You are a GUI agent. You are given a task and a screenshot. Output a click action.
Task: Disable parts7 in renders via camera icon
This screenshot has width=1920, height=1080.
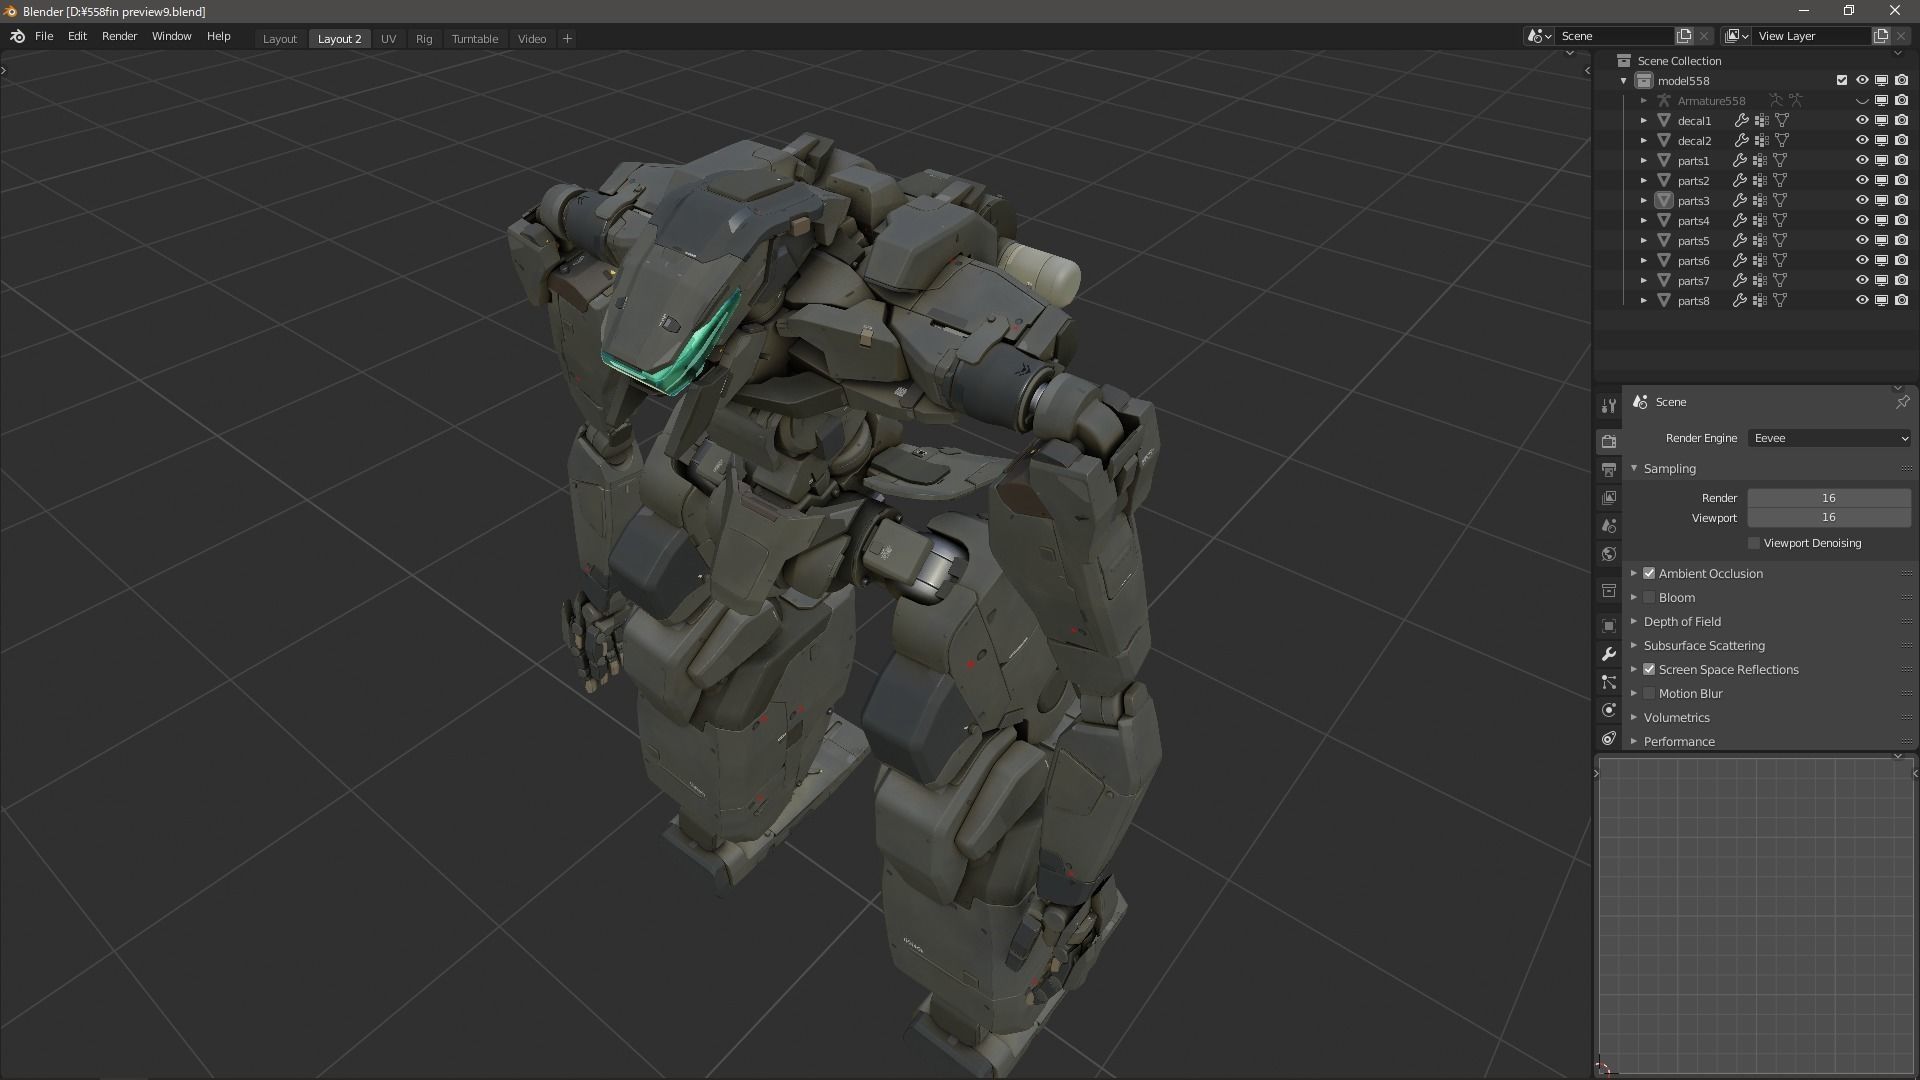(1901, 280)
